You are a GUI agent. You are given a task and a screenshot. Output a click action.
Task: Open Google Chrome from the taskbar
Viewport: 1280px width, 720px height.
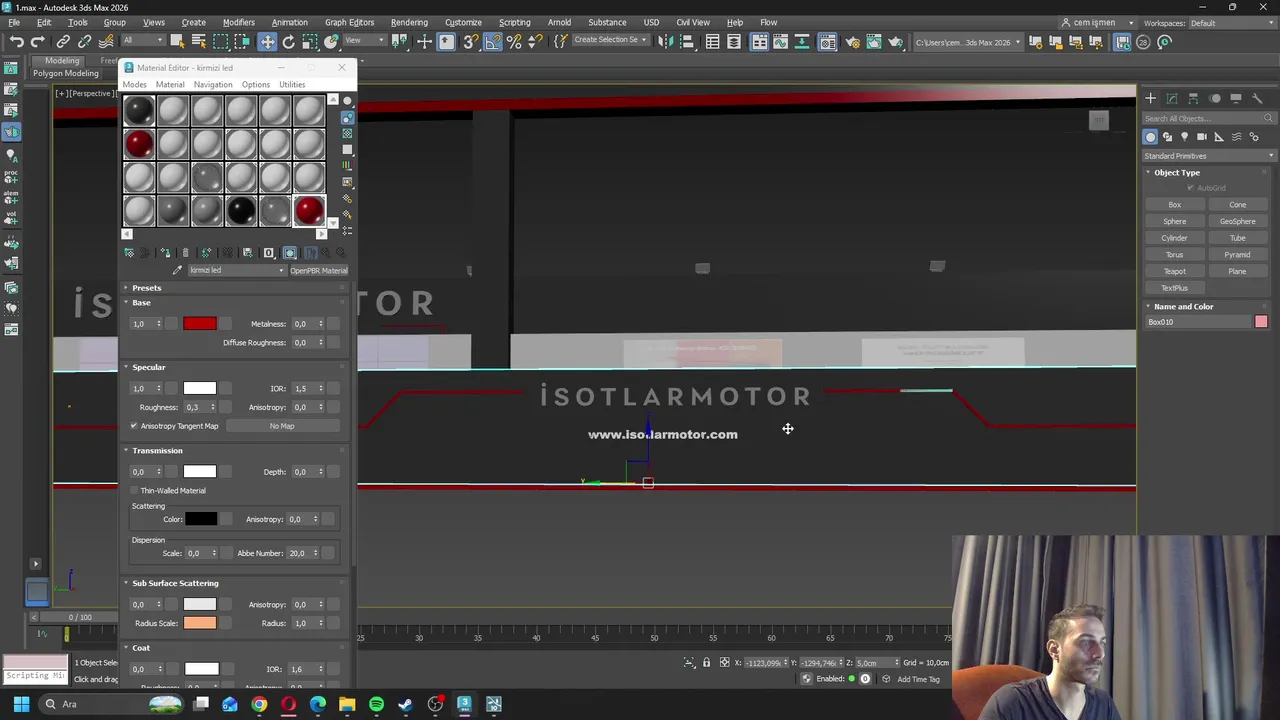point(259,704)
